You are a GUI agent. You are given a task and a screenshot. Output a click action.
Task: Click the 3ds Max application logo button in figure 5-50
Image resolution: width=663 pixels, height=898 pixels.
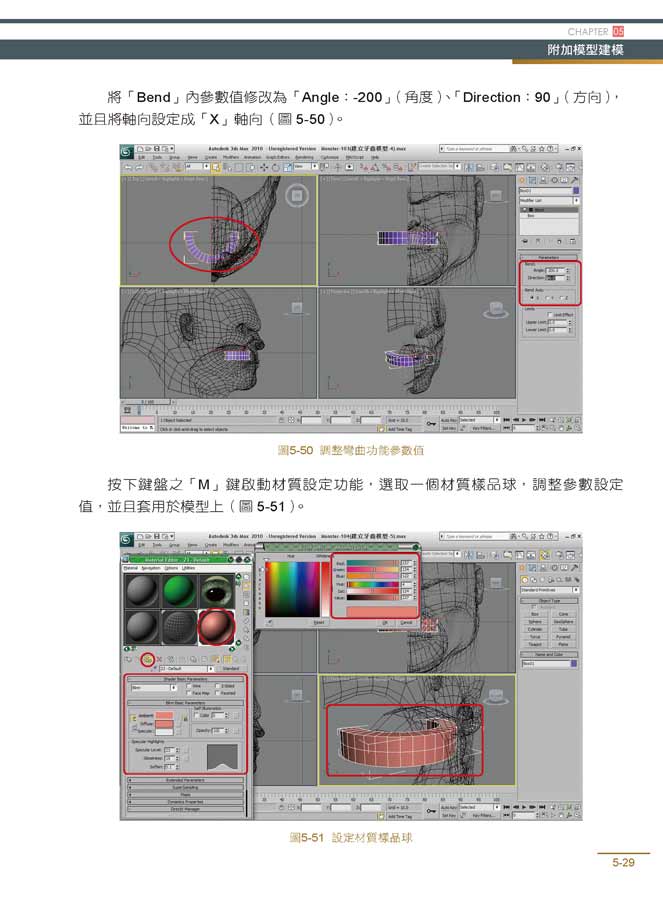click(x=127, y=152)
